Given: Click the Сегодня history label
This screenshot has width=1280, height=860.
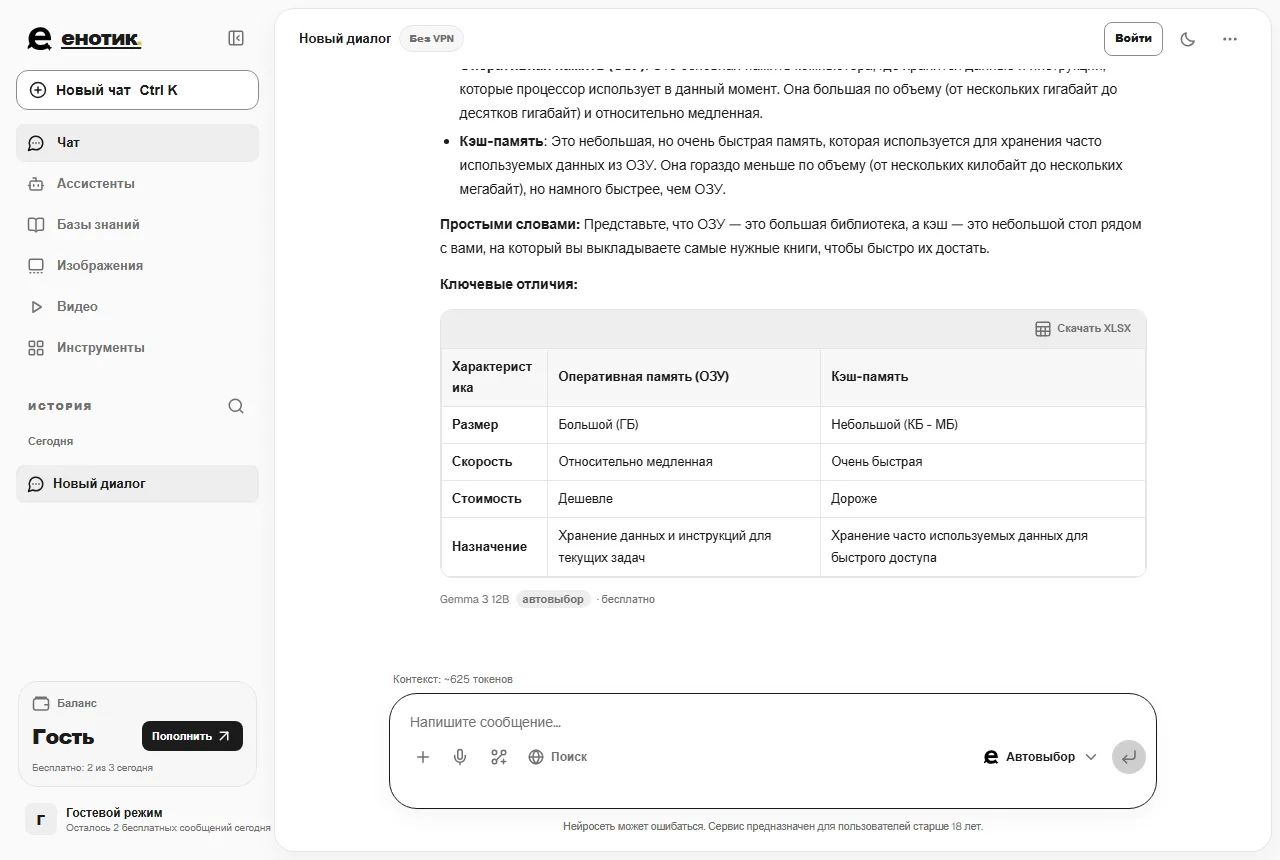Looking at the screenshot, I should click(x=50, y=441).
